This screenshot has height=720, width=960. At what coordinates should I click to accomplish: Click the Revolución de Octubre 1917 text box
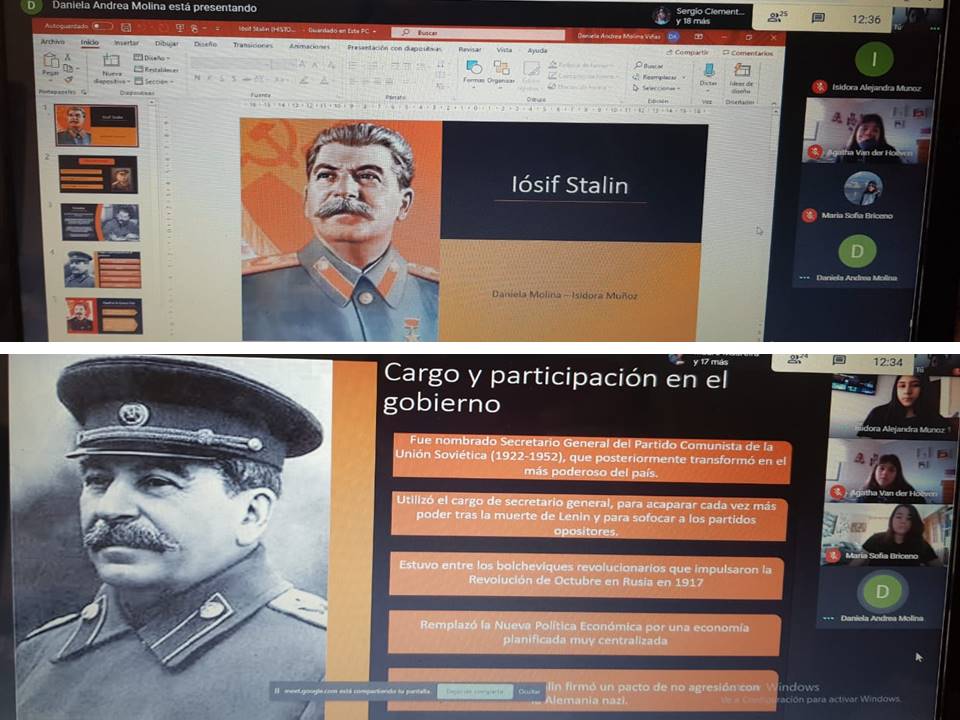587,574
